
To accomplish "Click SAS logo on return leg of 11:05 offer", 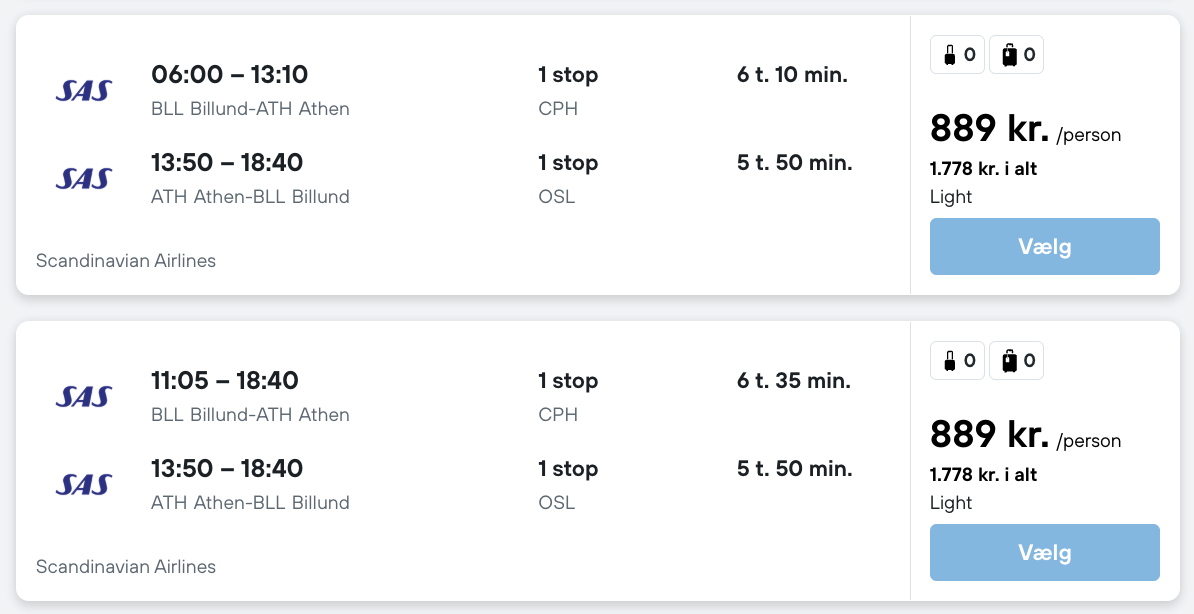I will pos(83,485).
